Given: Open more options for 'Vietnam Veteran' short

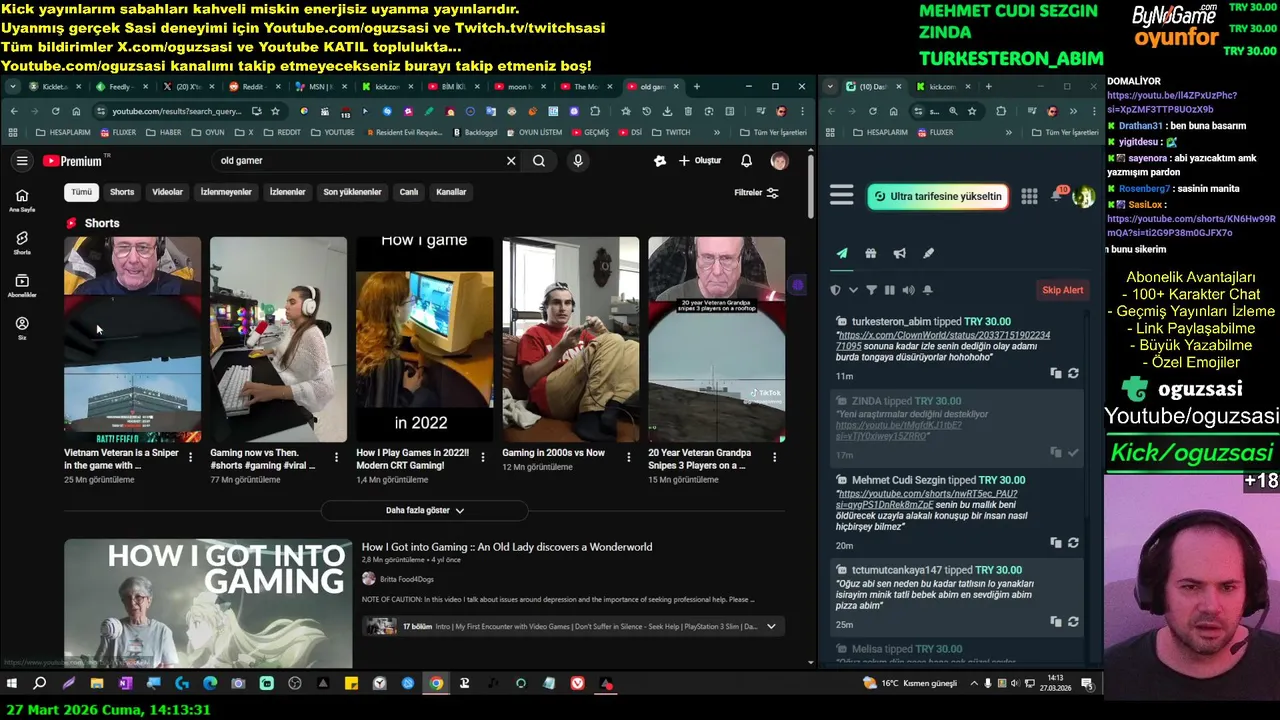Looking at the screenshot, I should [190, 457].
